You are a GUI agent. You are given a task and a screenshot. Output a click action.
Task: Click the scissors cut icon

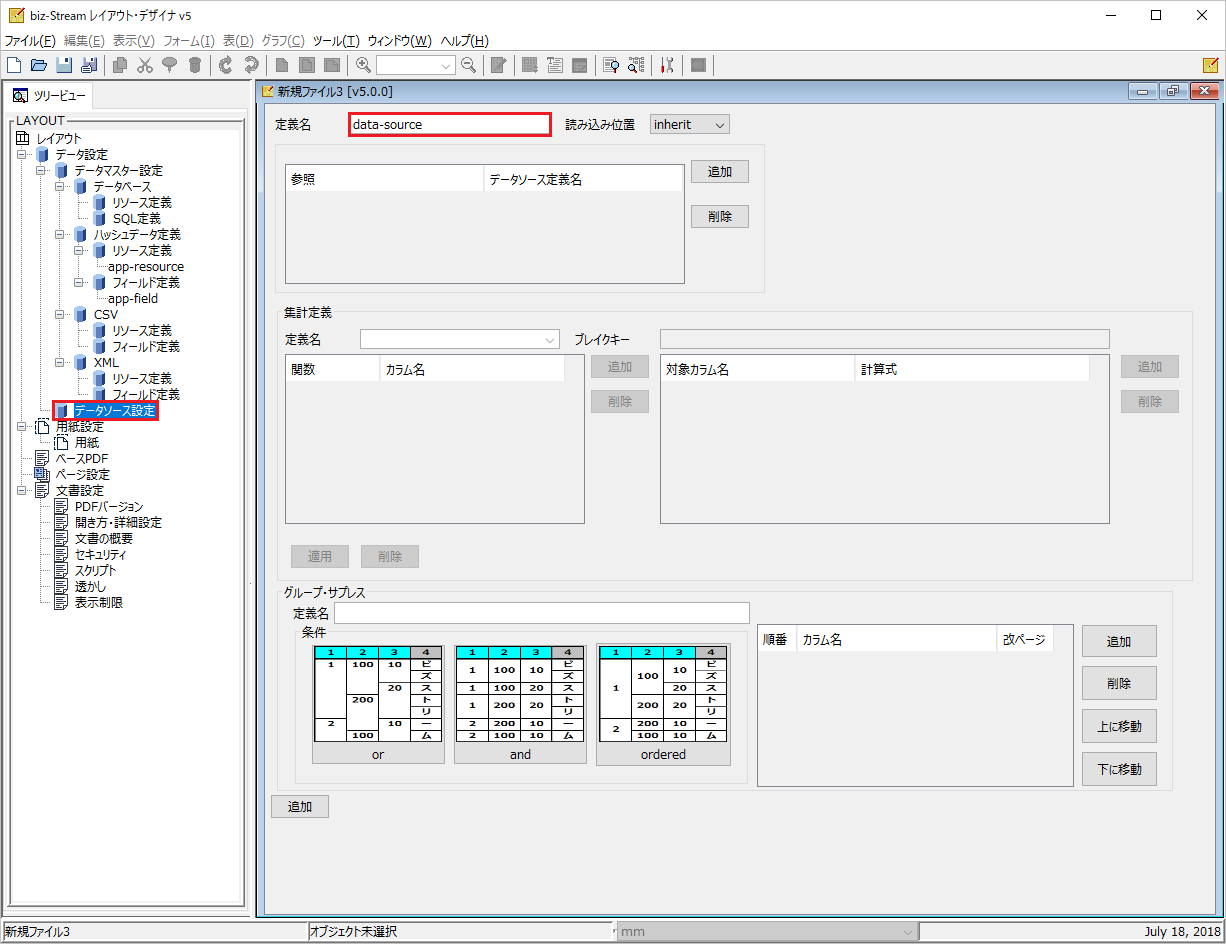tap(145, 65)
